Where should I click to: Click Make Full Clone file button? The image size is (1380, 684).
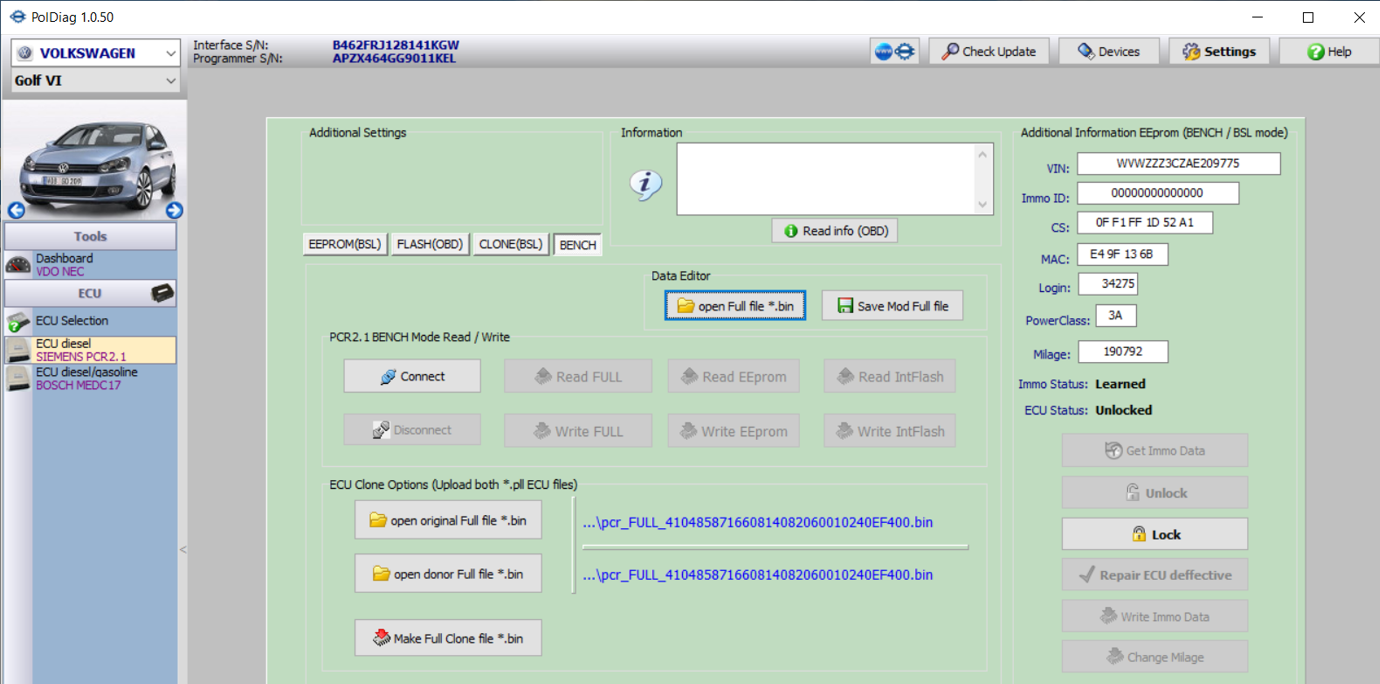pyautogui.click(x=448, y=638)
